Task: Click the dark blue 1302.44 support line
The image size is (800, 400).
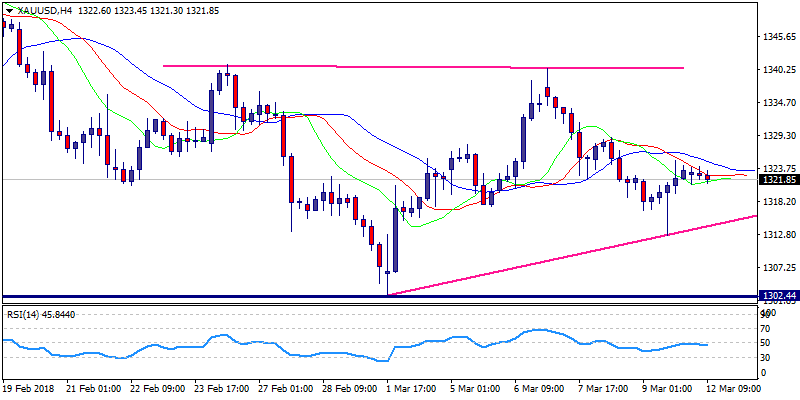Action: pos(300,297)
